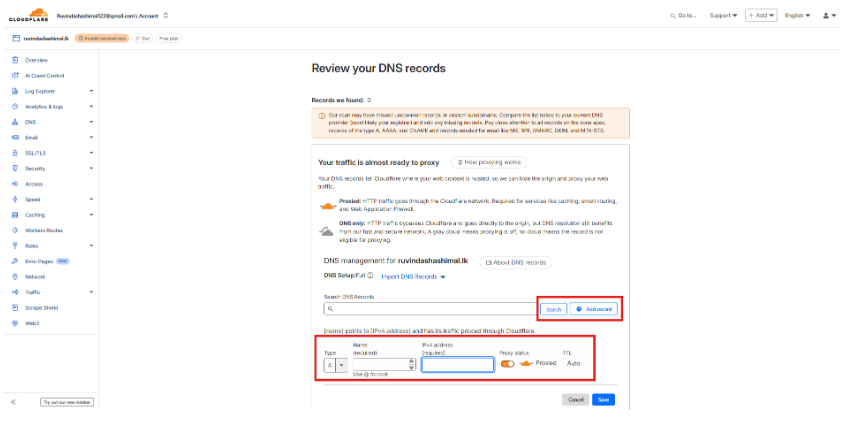Click the Caching icon in sidebar
847x422 pixels.
coord(15,215)
